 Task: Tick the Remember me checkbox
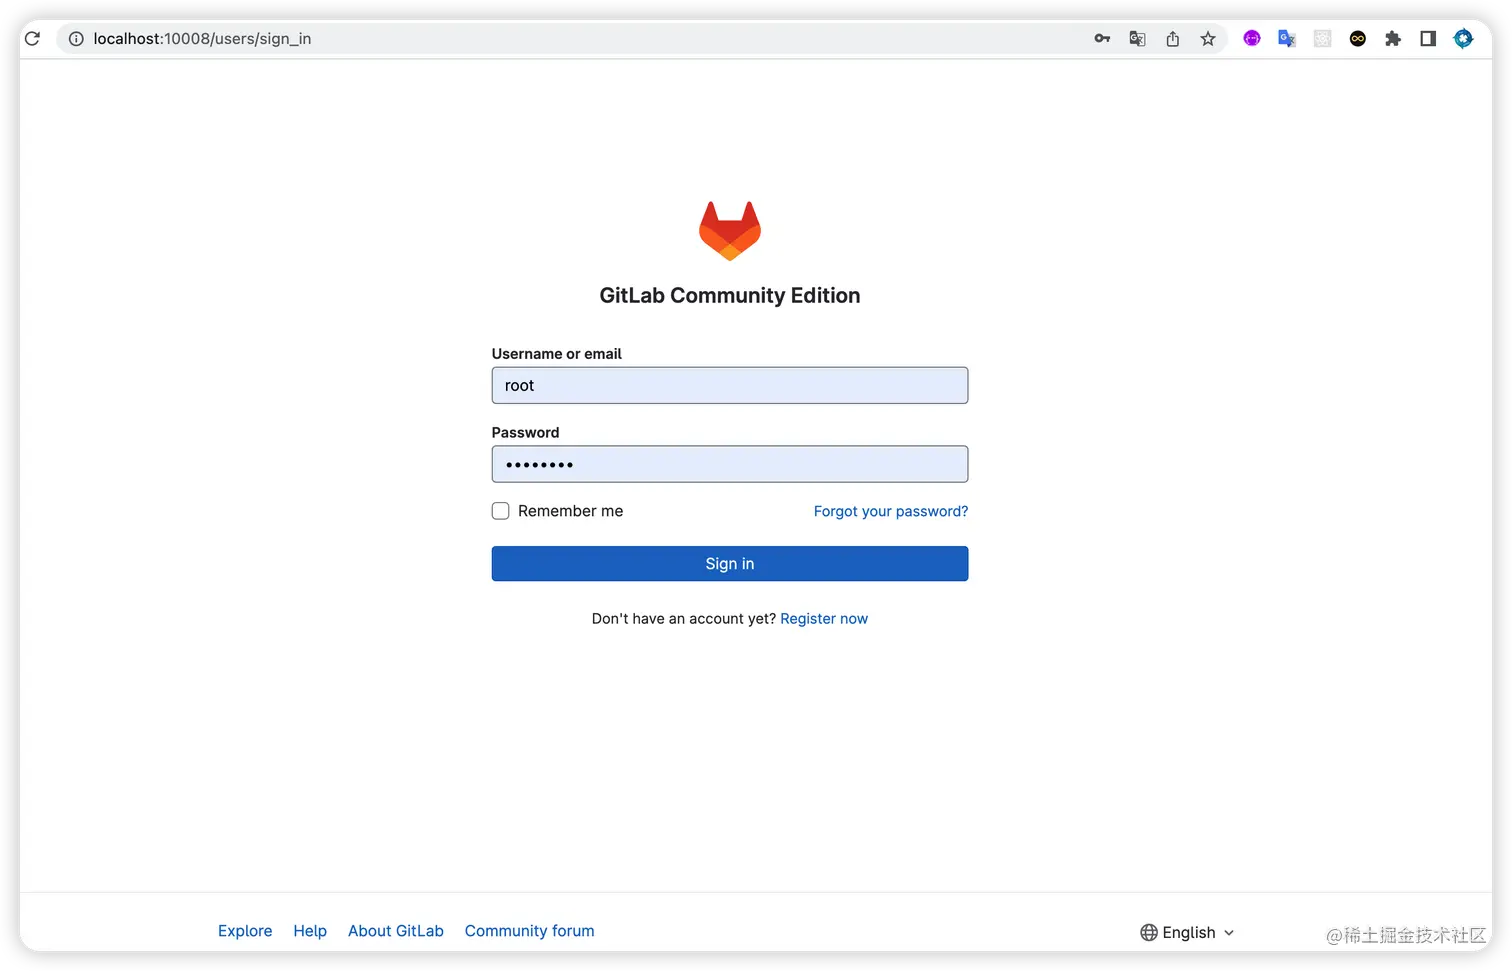click(501, 511)
